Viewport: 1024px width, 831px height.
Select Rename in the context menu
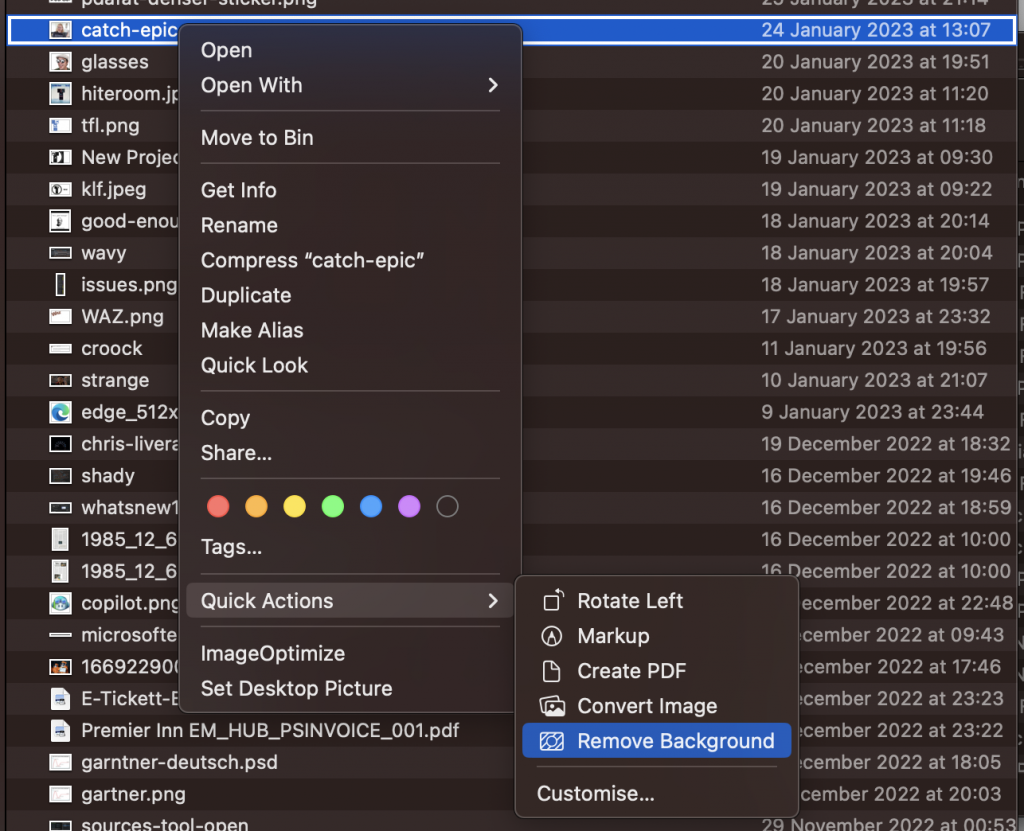239,225
